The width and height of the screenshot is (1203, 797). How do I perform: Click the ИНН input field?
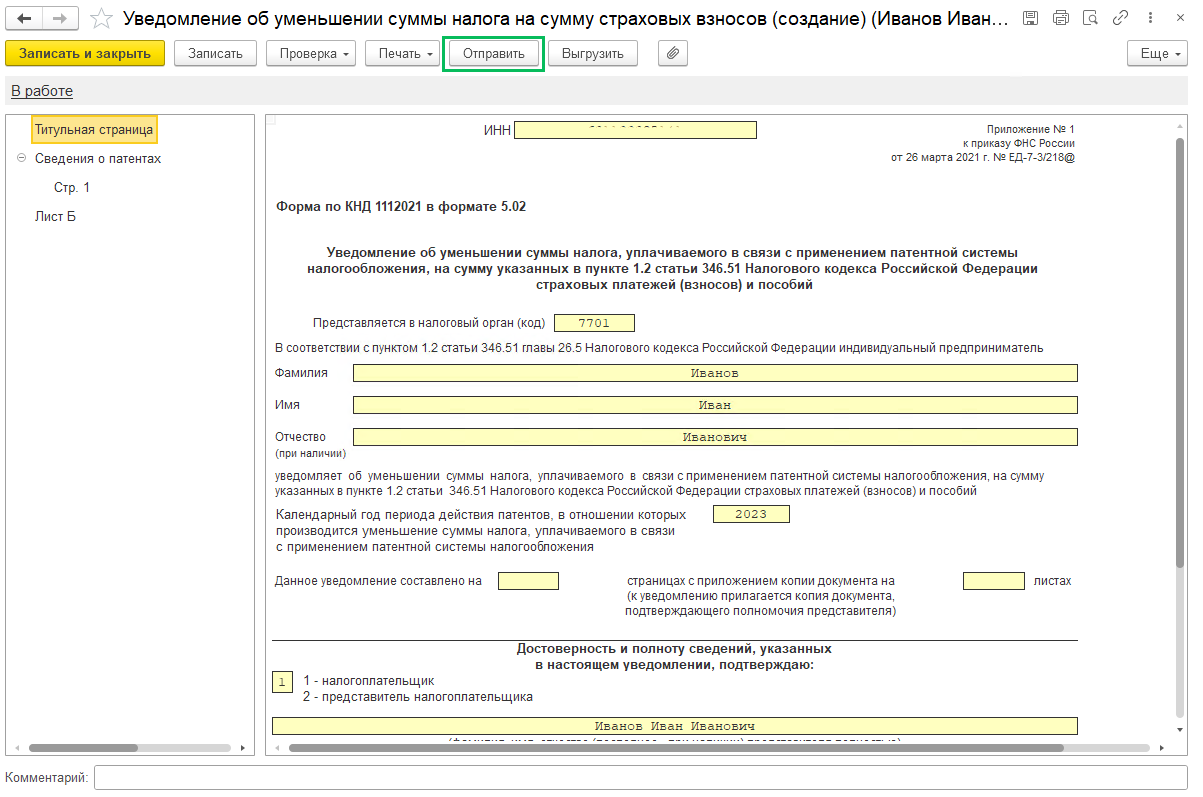635,130
